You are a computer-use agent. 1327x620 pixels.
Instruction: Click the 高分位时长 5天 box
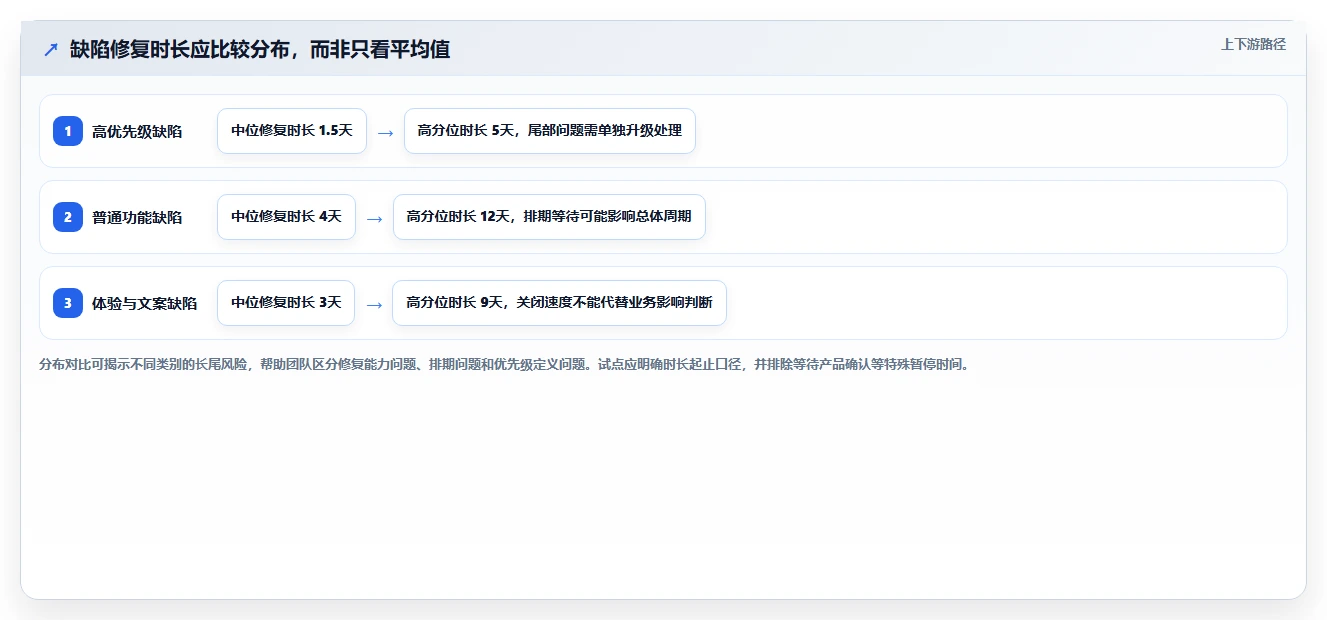[549, 131]
